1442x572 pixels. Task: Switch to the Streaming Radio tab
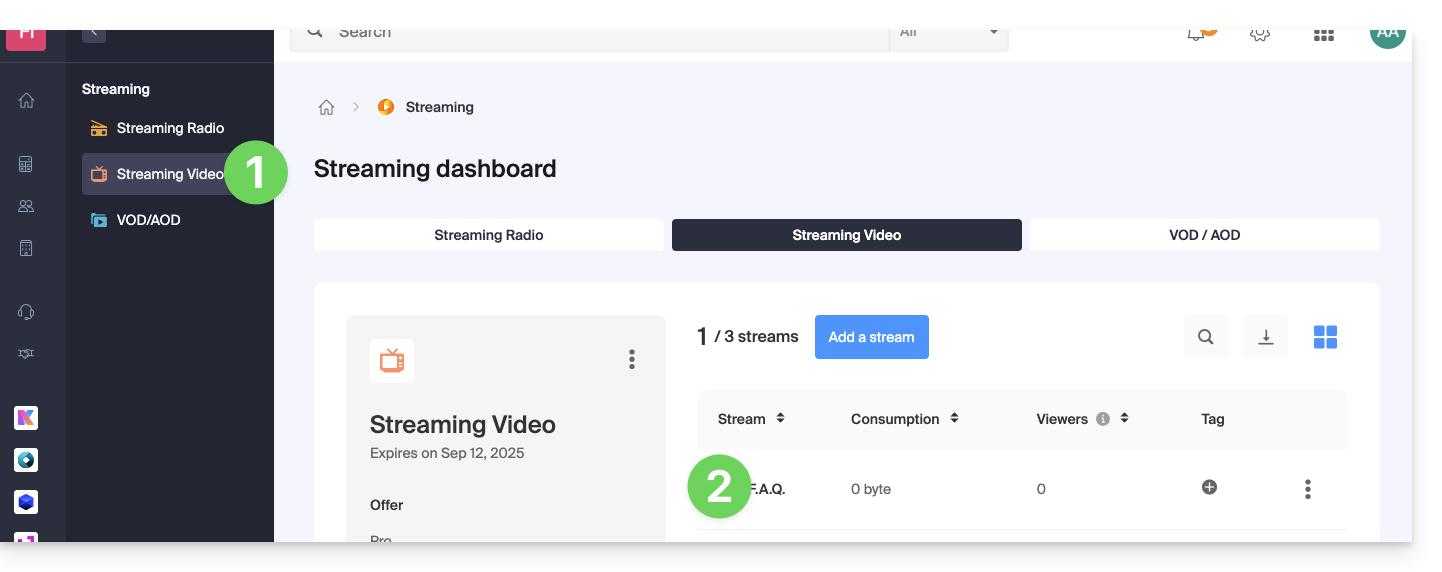tap(488, 235)
